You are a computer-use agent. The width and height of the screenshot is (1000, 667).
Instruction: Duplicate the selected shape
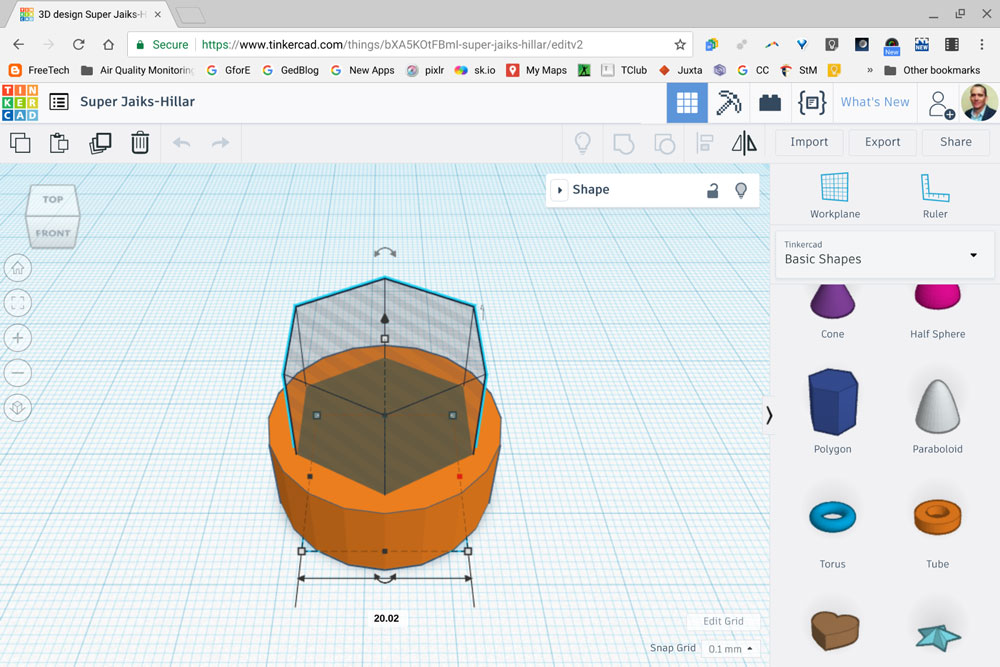point(100,143)
